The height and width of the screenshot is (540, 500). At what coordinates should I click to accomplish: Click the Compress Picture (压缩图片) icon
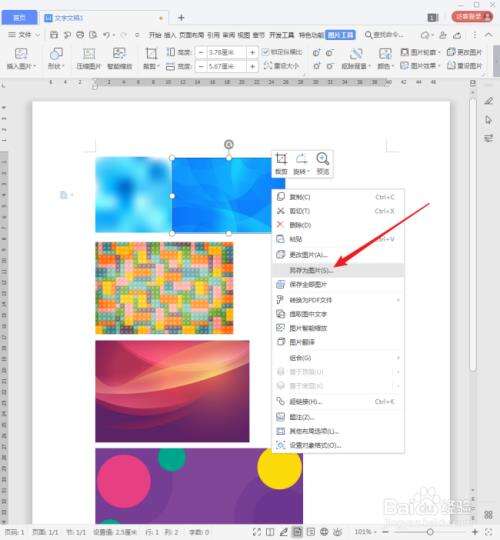(88, 59)
